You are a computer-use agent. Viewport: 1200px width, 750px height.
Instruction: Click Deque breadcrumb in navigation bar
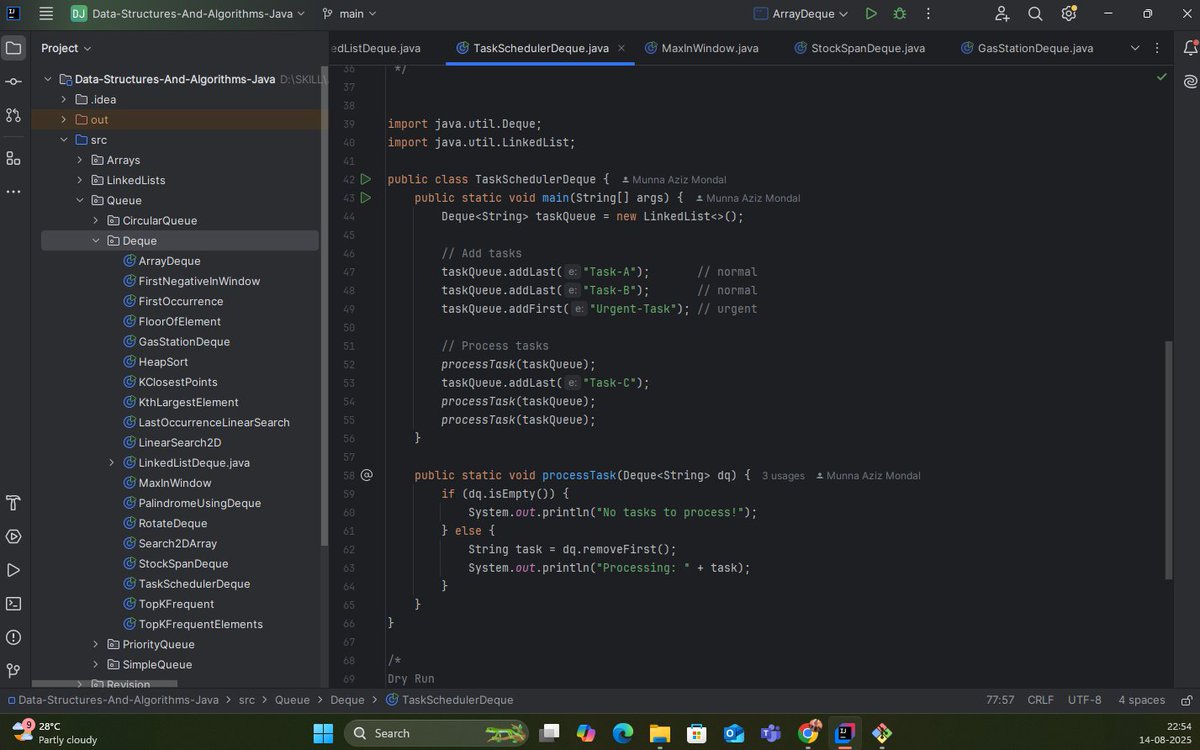click(x=347, y=700)
